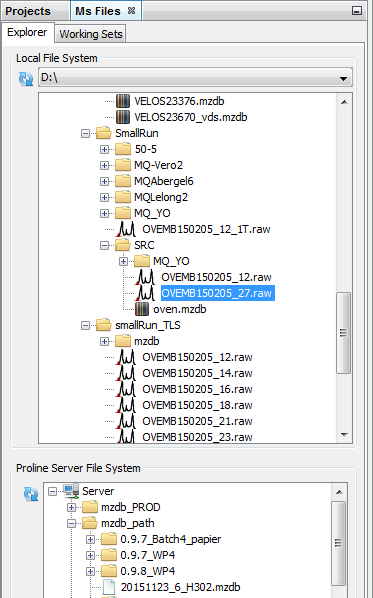
Task: Select the OVEMB150205_12_1T.raw spectrum icon
Action: 127,229
